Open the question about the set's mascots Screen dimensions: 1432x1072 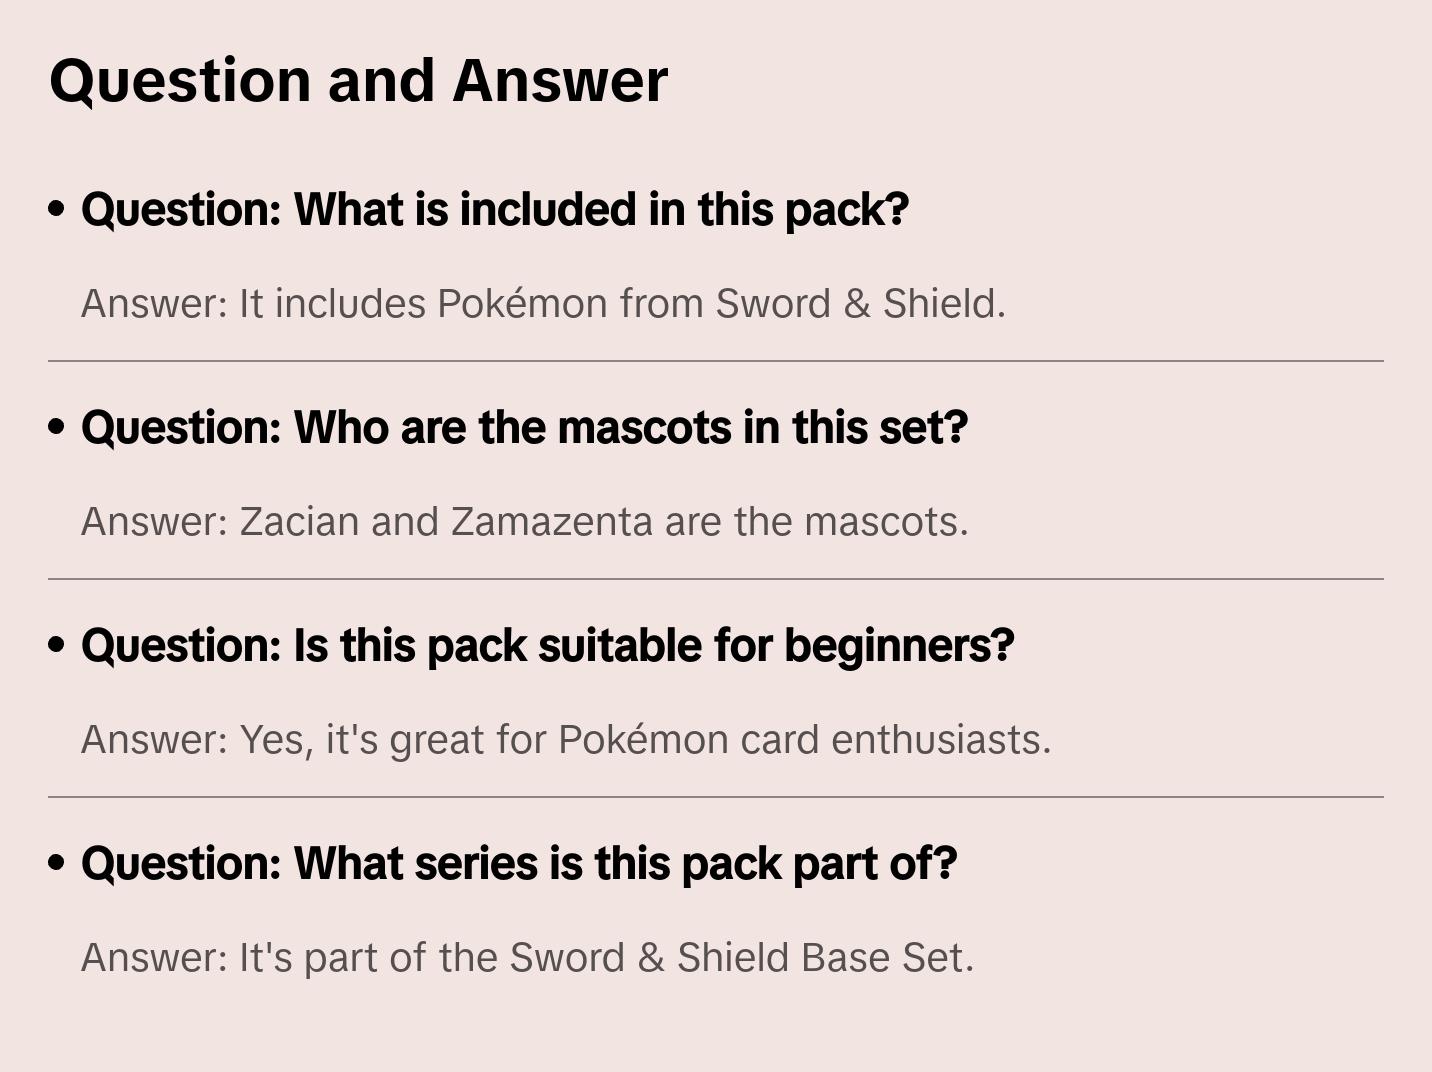(524, 428)
